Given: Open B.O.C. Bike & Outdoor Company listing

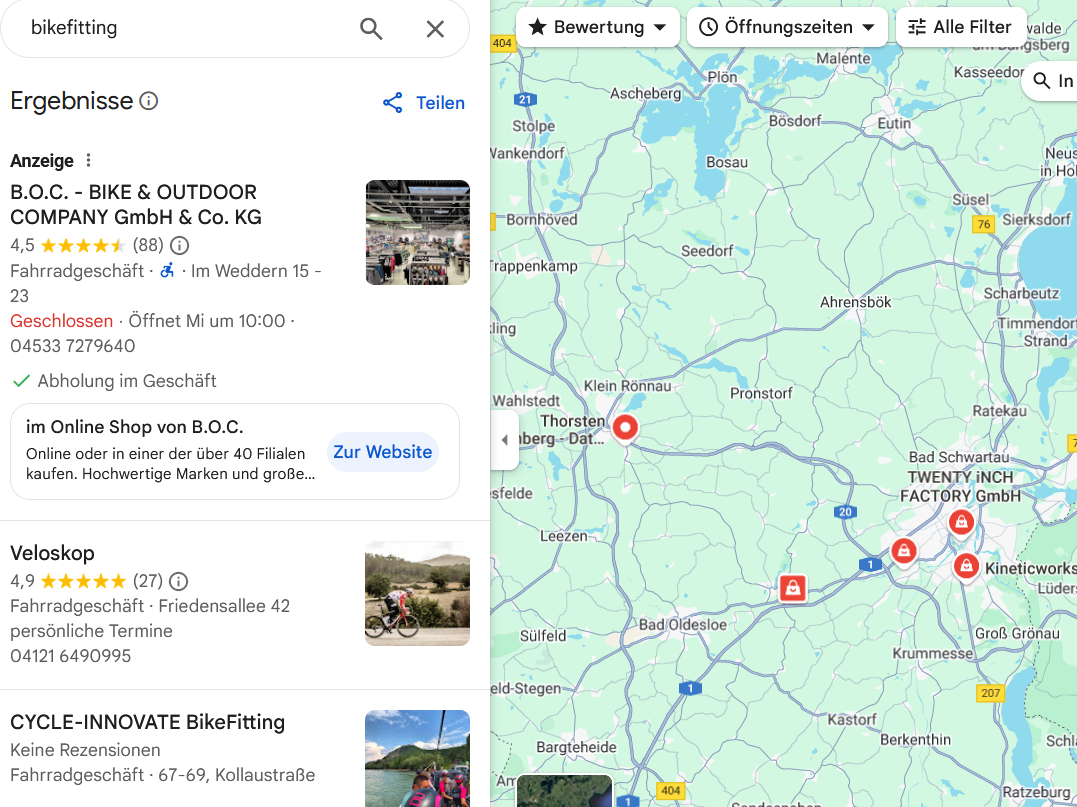Looking at the screenshot, I should pos(136,204).
